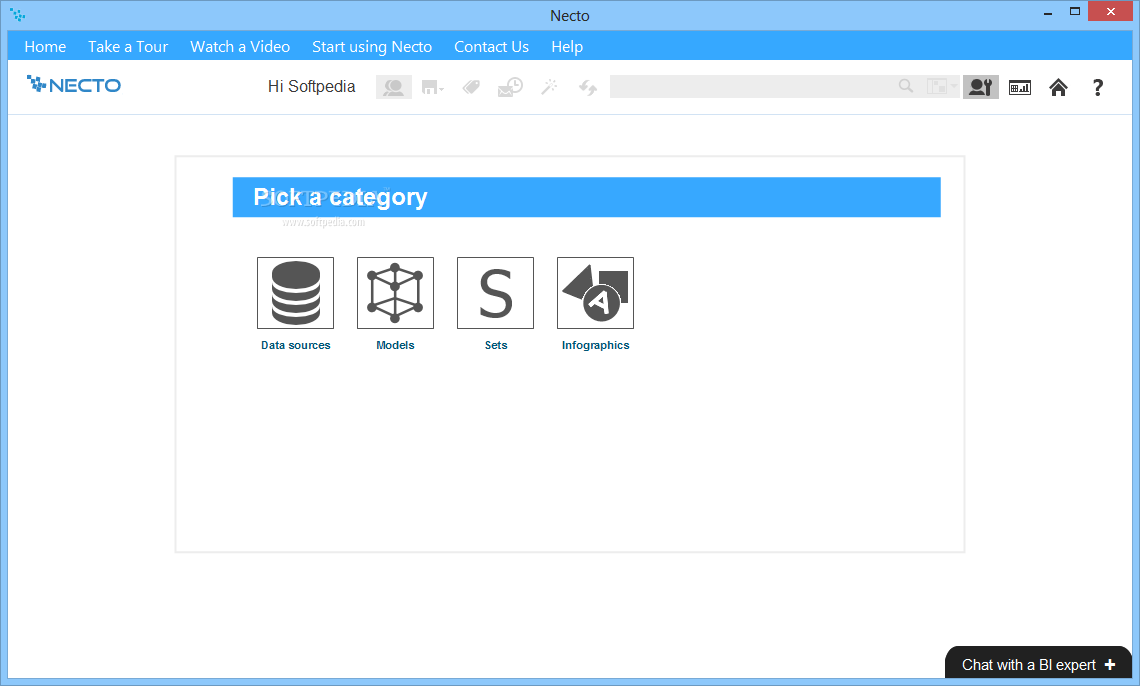Click the users icon beside Hi Softpedia
Screen dimensions: 1140x686
click(393, 87)
